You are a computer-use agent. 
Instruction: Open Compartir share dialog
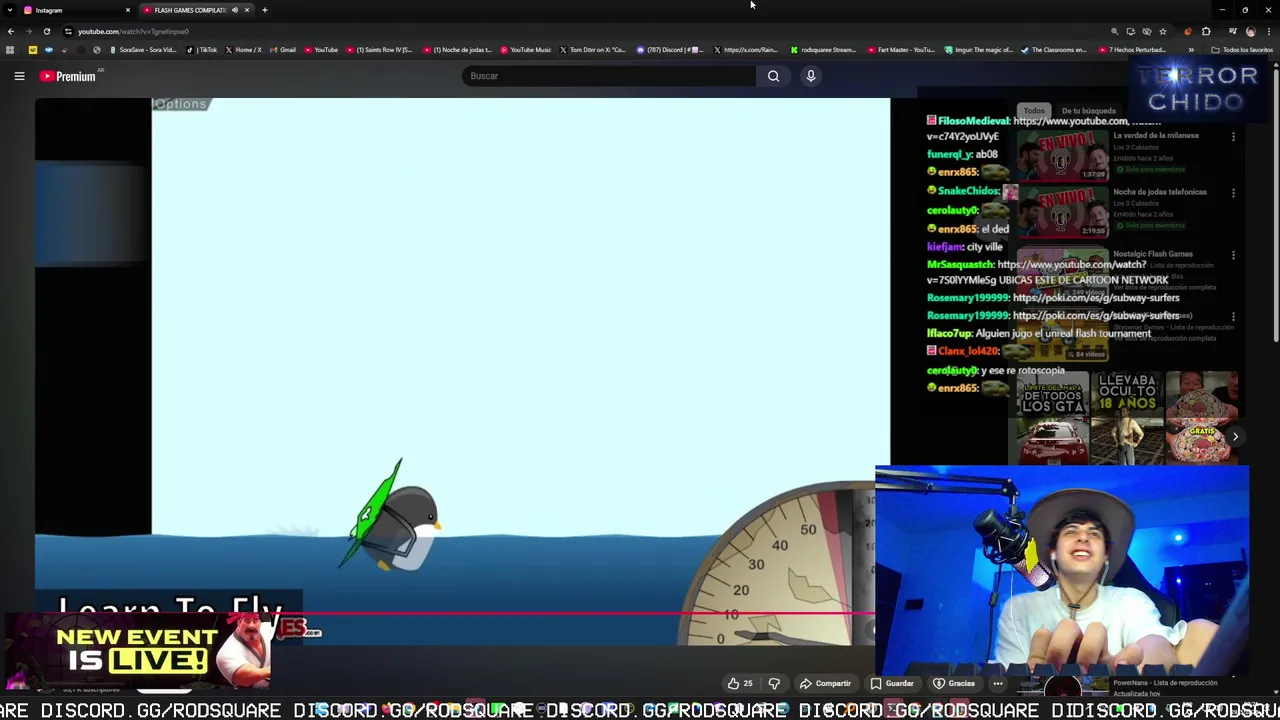(x=825, y=683)
